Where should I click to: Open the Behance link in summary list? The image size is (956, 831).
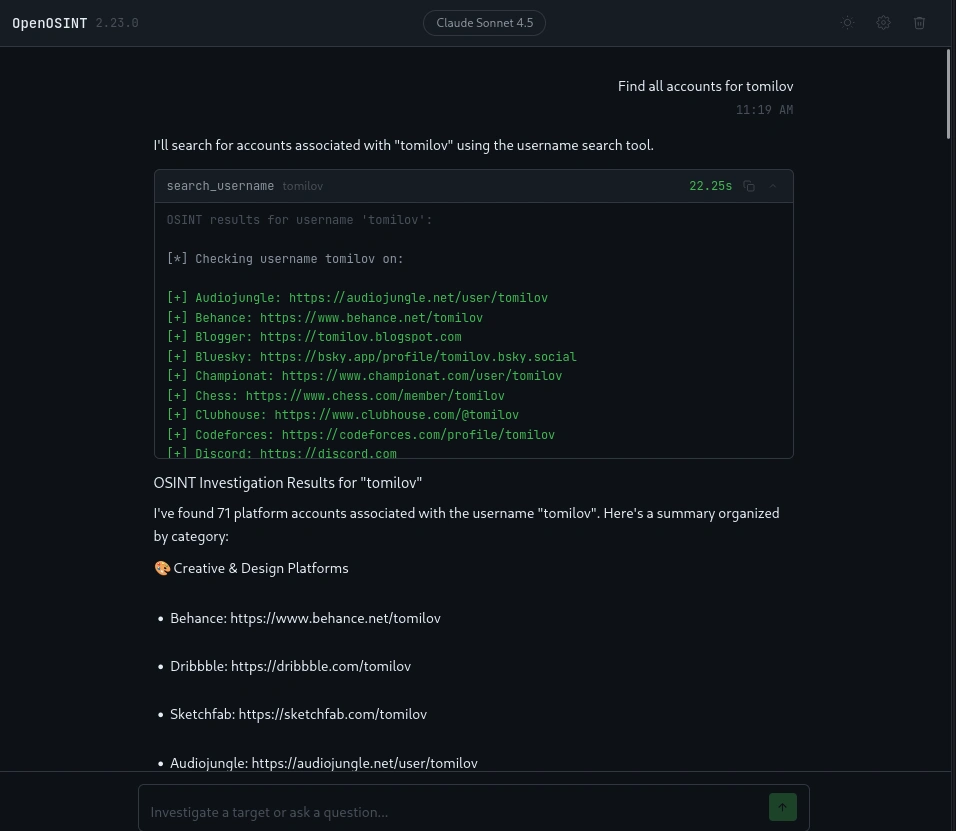tap(335, 618)
